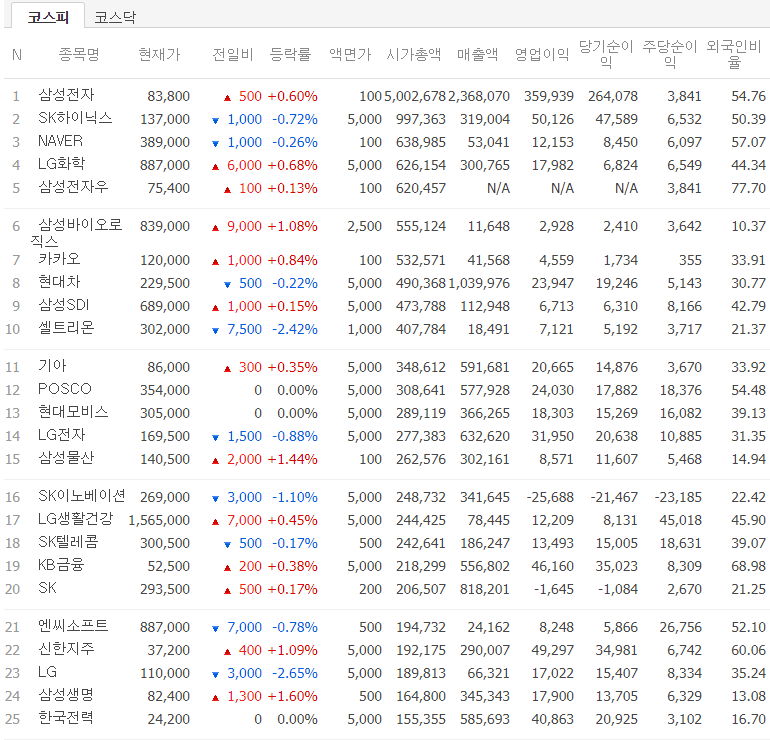Click SK텔레콤 face value 500

[x=370, y=543]
